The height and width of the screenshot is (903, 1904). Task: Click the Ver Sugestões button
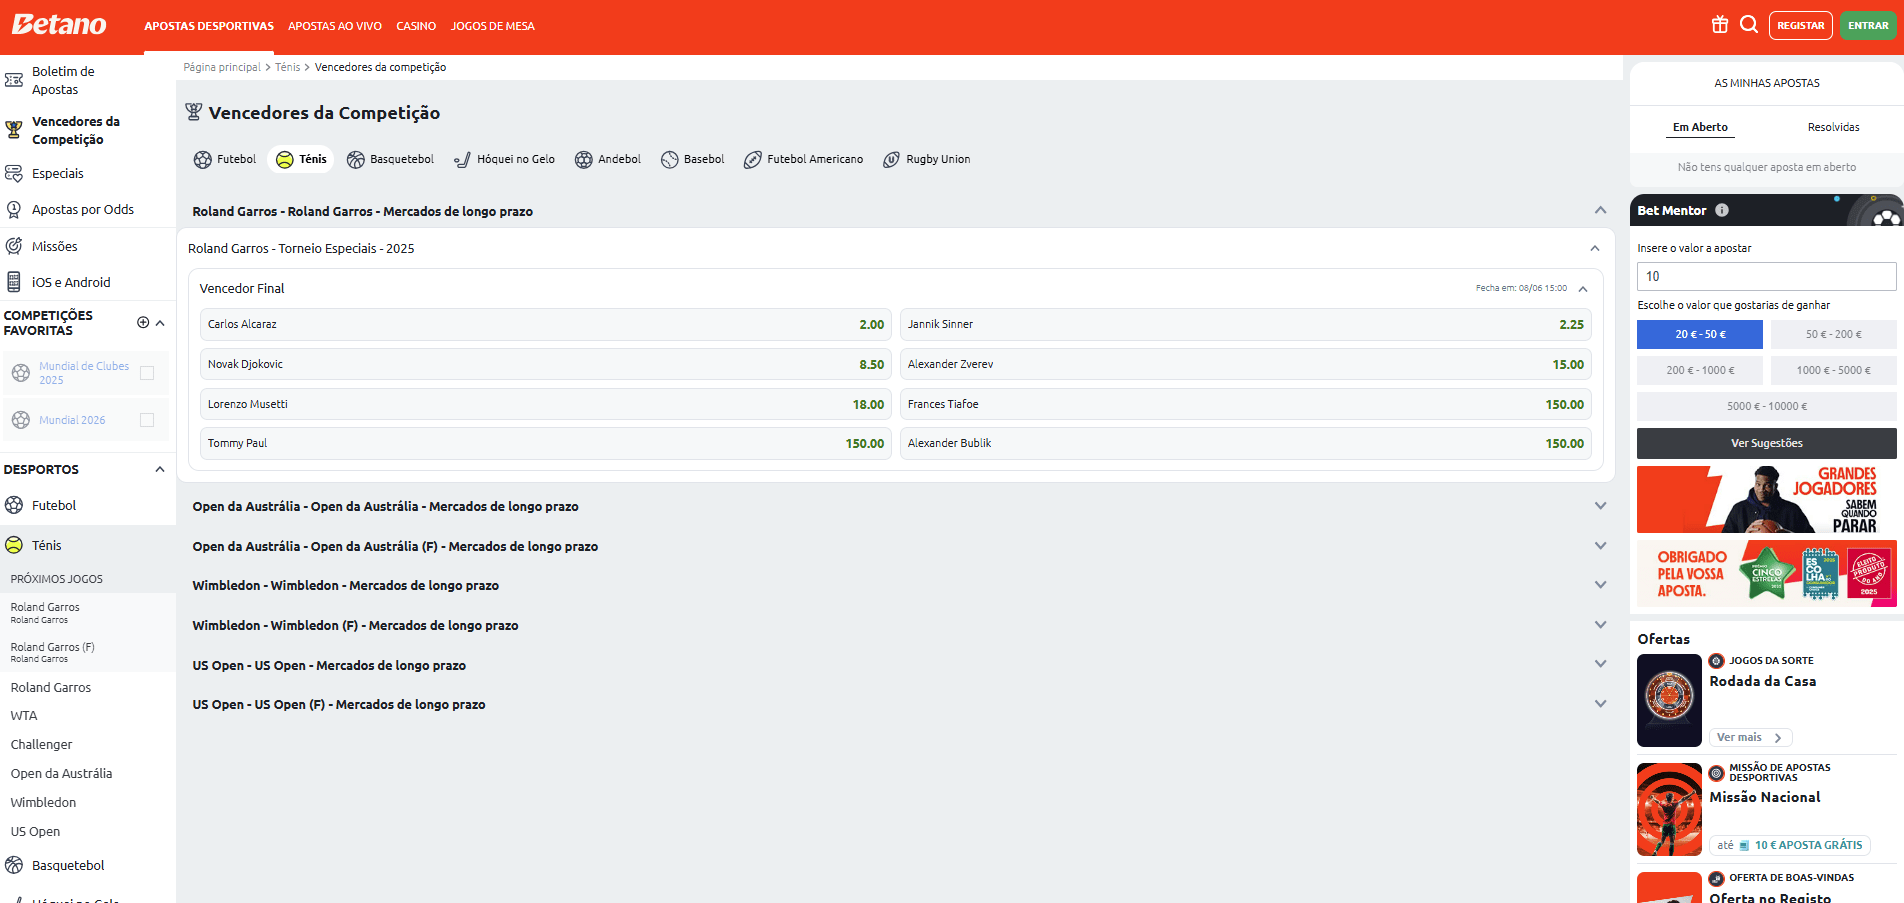(x=1767, y=443)
